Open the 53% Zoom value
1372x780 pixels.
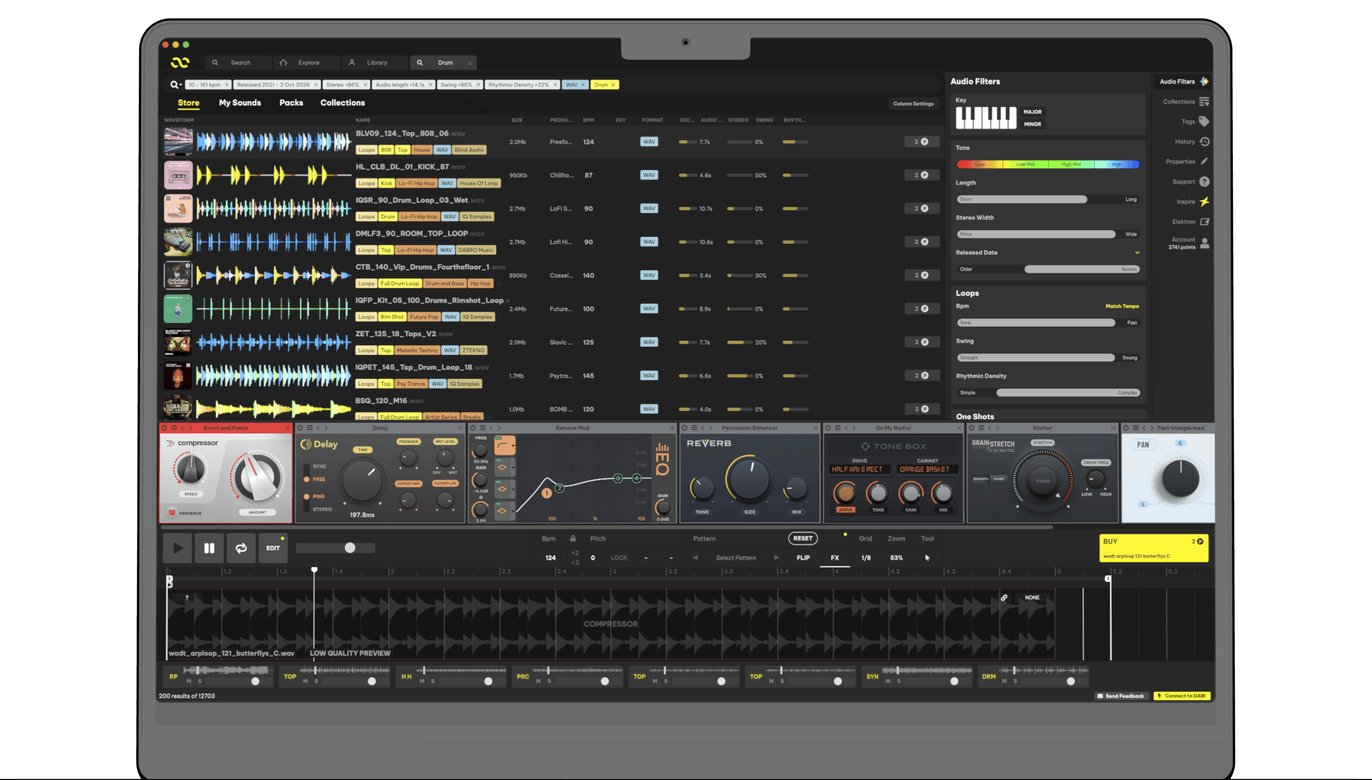coord(896,558)
